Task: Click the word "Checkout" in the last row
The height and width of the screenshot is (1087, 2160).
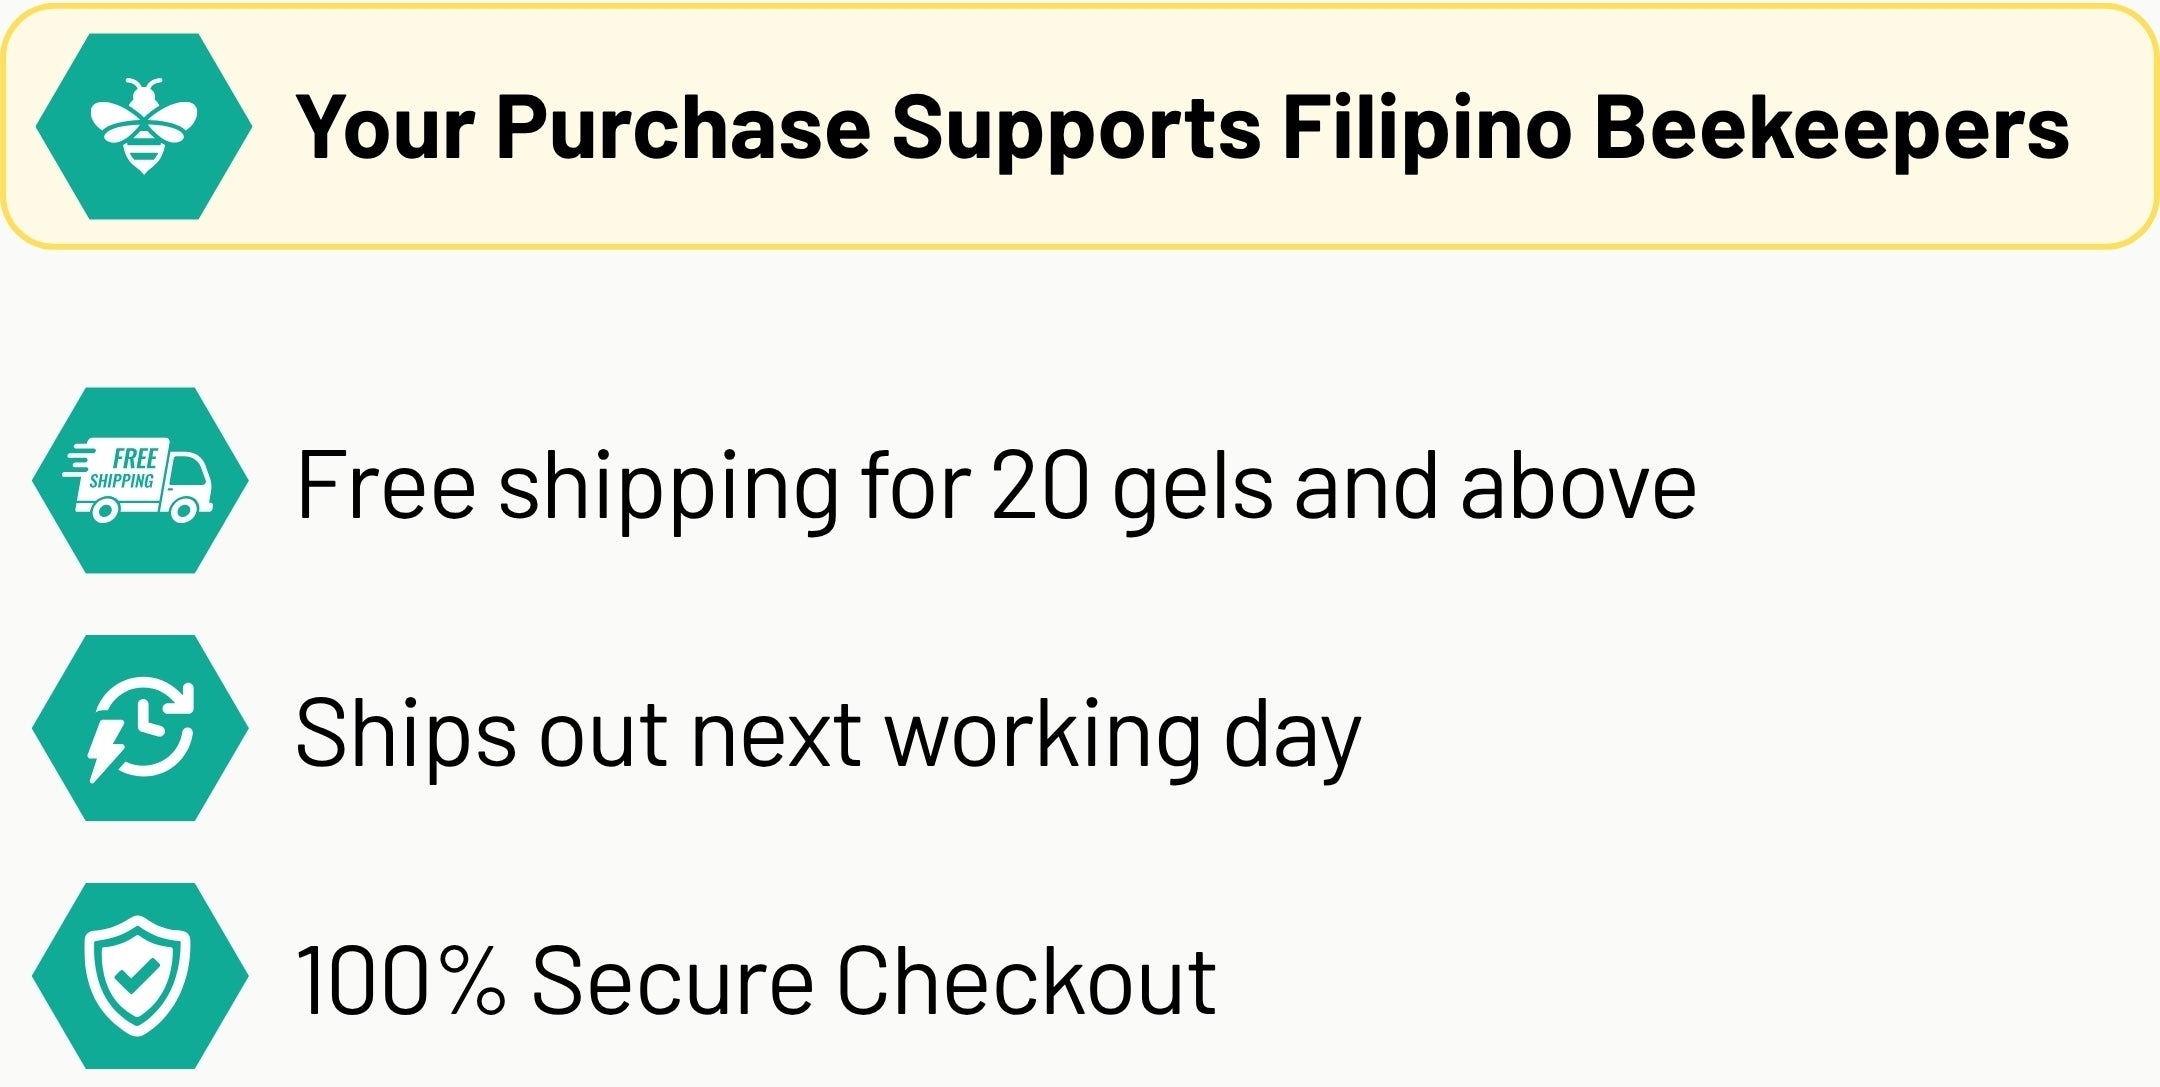Action: click(x=1026, y=981)
